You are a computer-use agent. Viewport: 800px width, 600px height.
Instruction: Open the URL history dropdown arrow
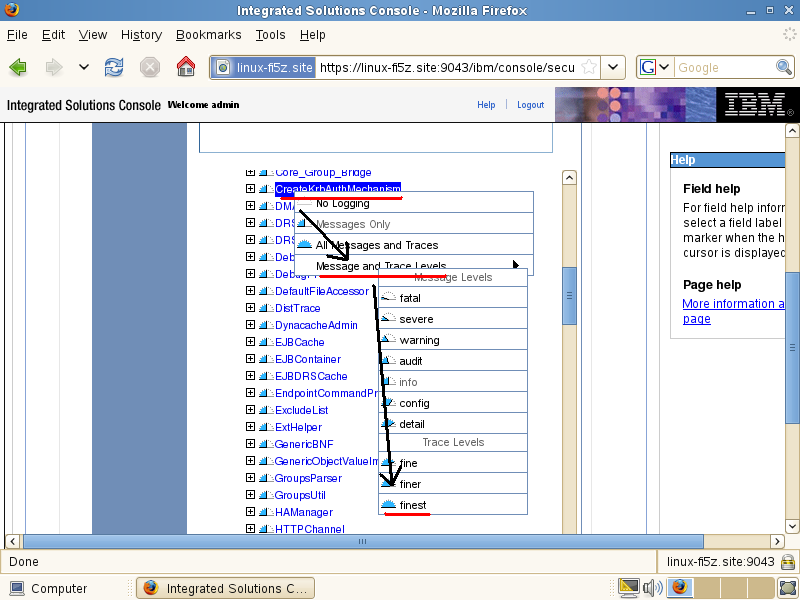pos(613,67)
